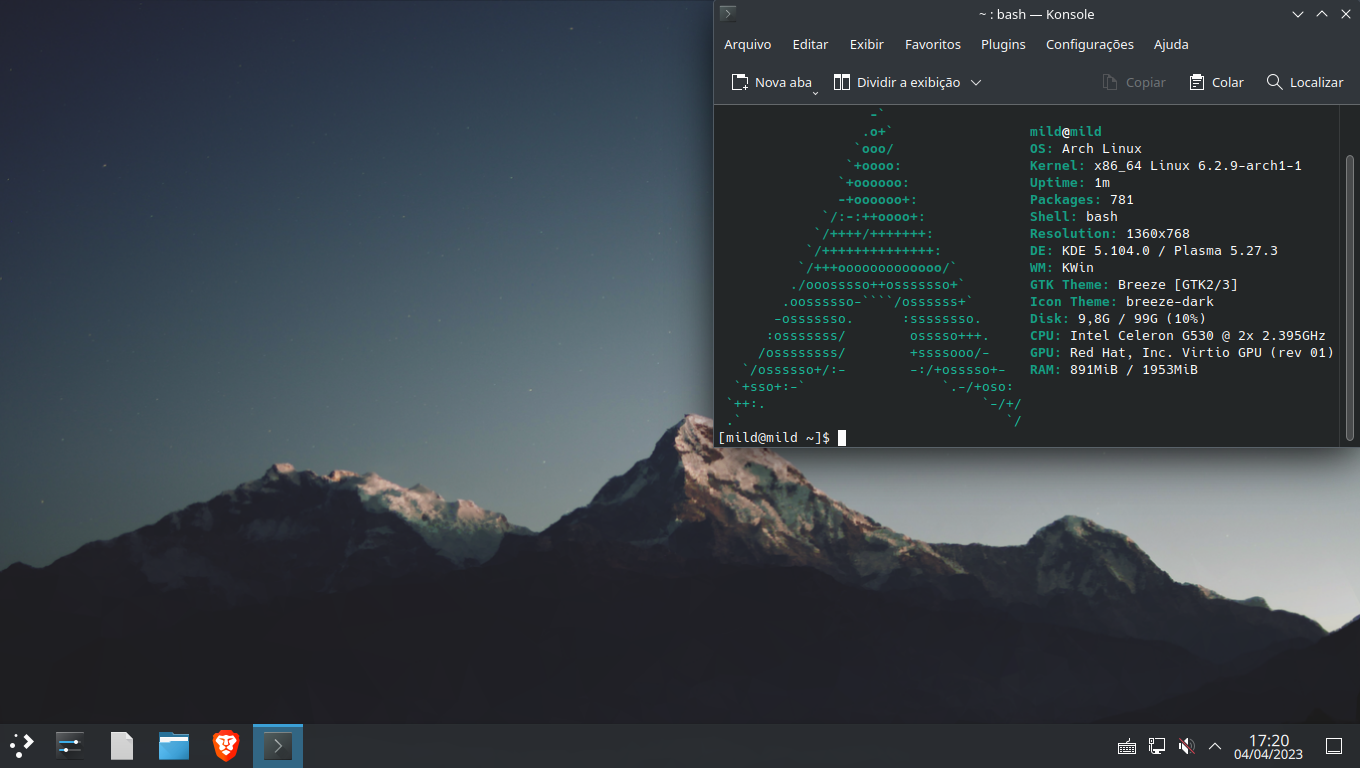The height and width of the screenshot is (768, 1360).
Task: Open the Favoritos menu
Action: 933,44
